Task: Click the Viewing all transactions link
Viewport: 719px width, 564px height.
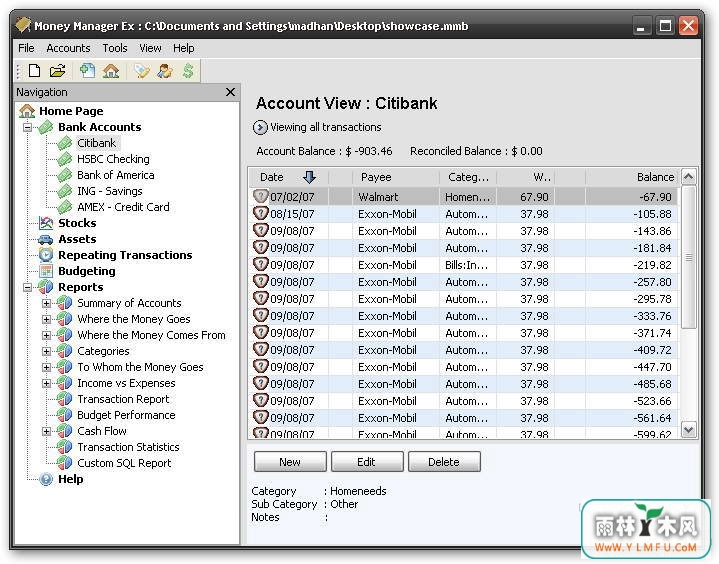Action: pos(326,127)
